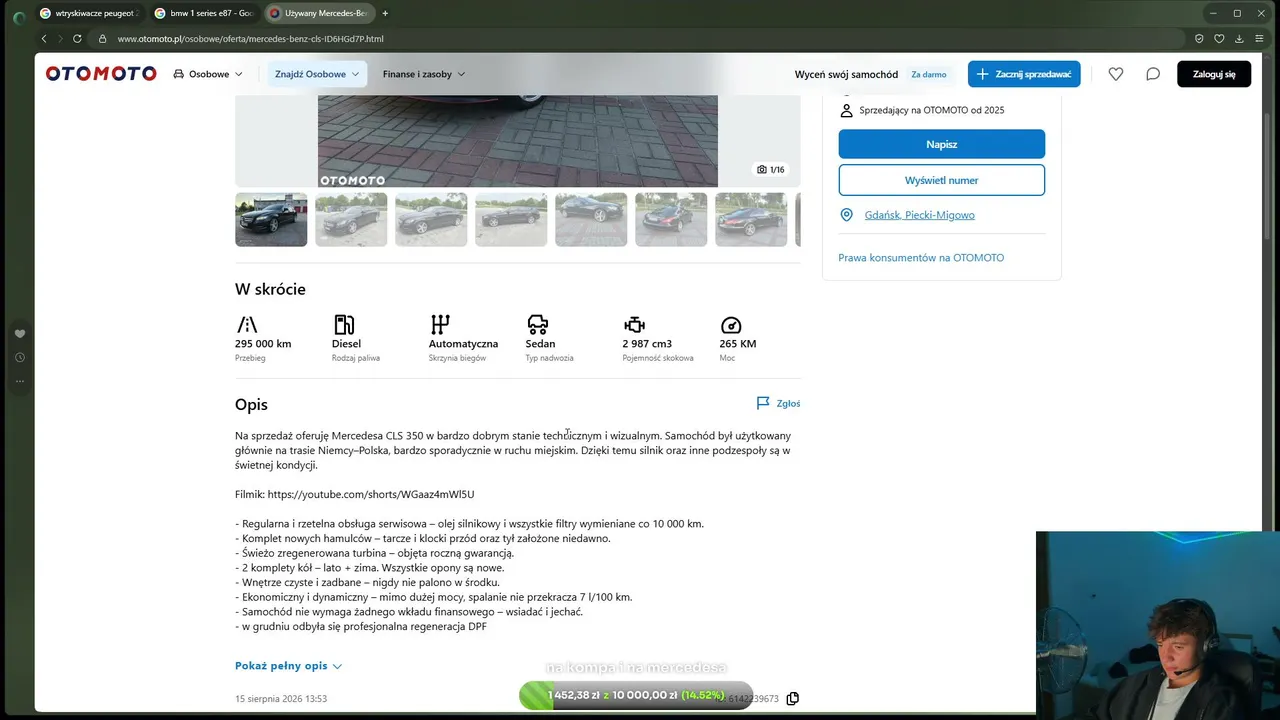Screen dimensions: 1280x720
Task: Click the Wyświetl numer button
Action: click(941, 180)
